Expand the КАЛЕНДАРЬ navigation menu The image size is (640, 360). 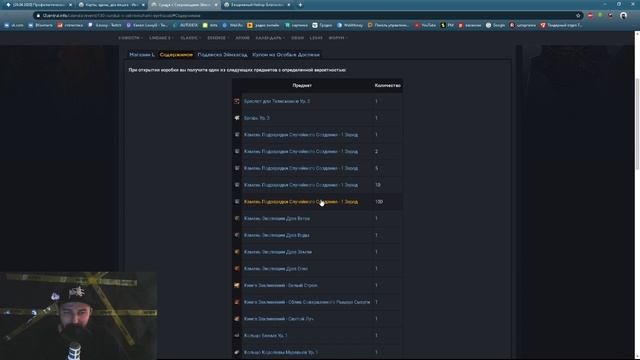point(270,38)
